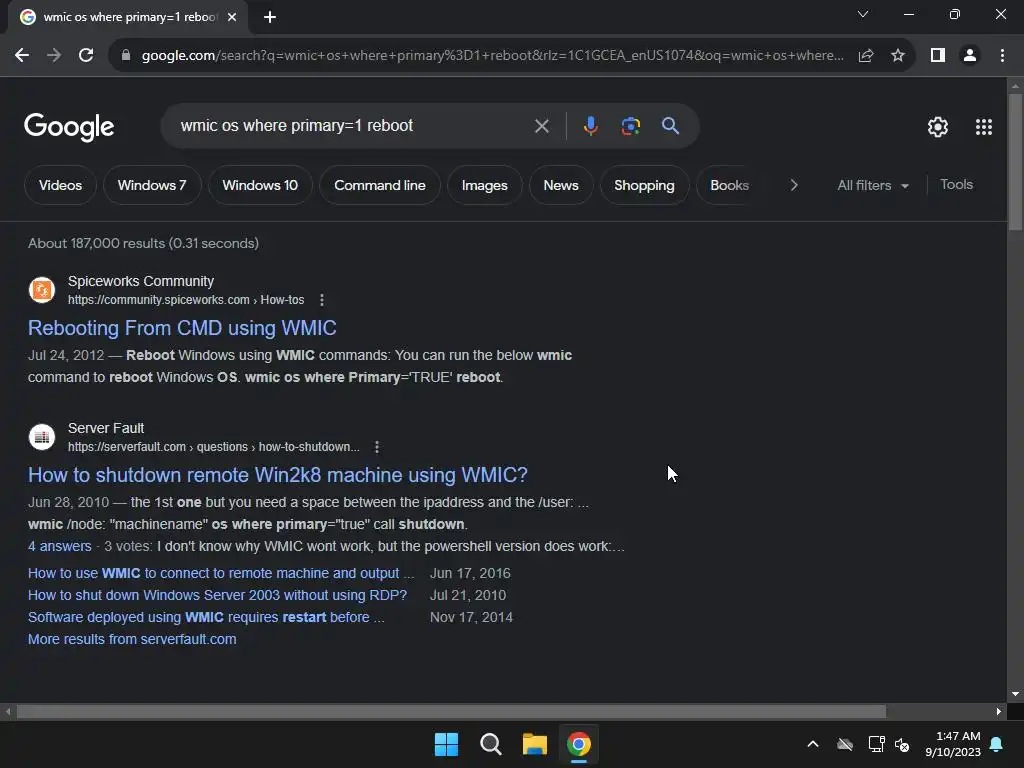
Task: Select the Windows 7 filter chip
Action: click(152, 185)
